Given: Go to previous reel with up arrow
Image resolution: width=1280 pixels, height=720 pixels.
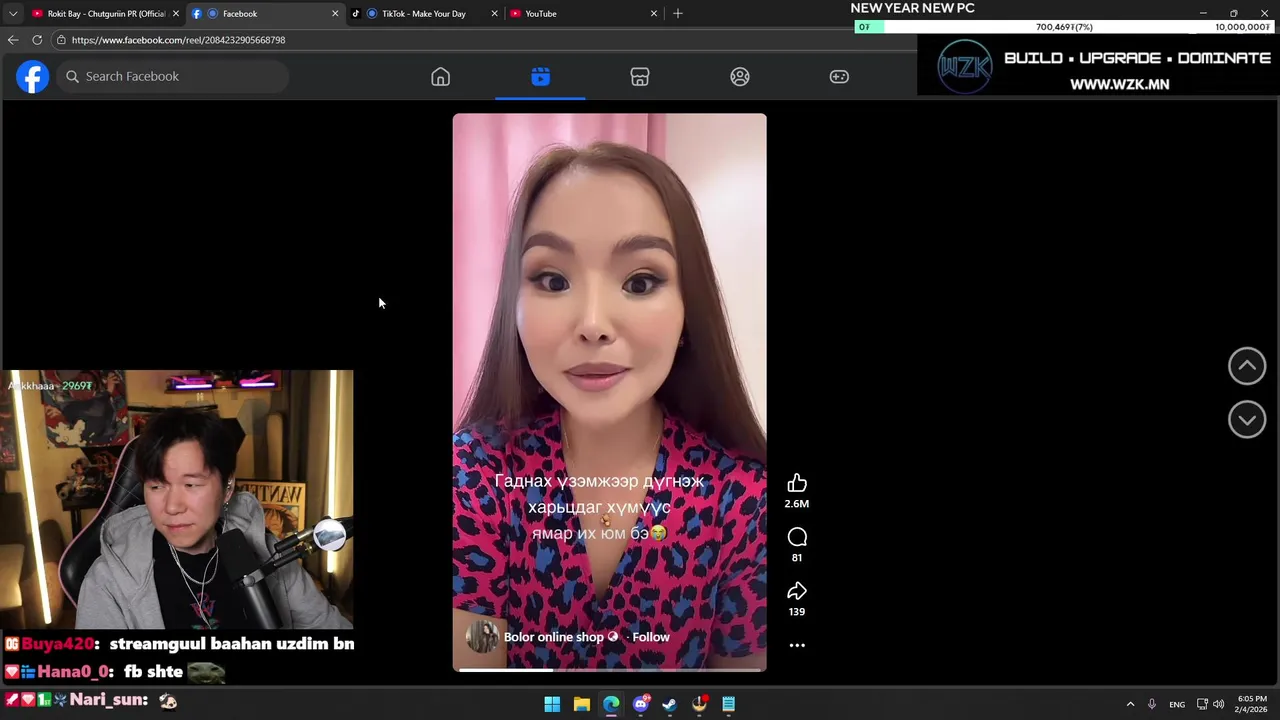Looking at the screenshot, I should (1247, 366).
